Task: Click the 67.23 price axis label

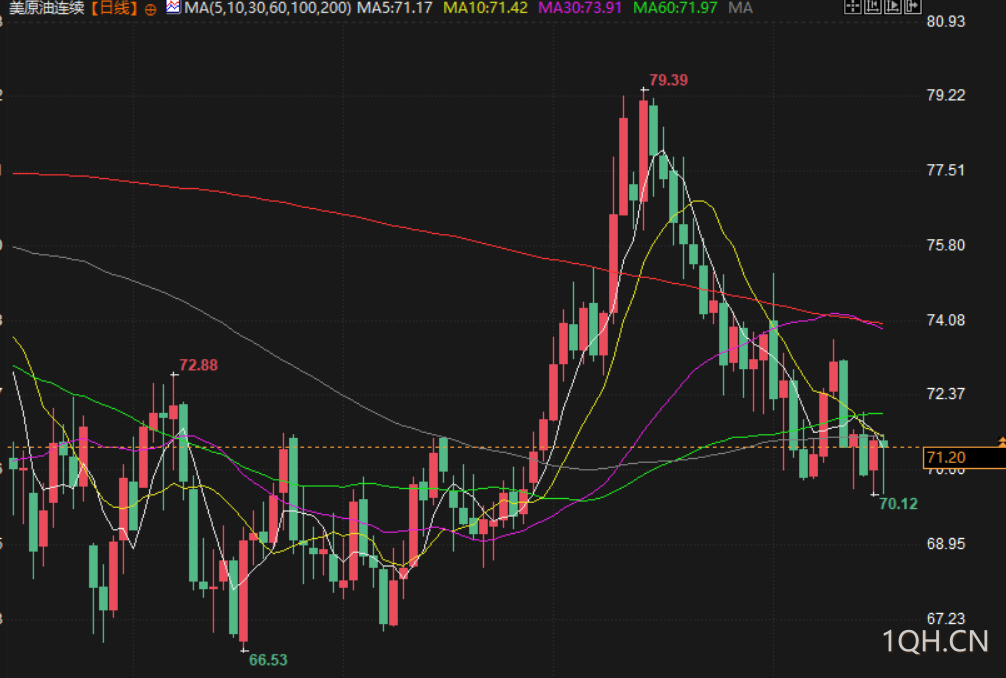Action: 946,618
